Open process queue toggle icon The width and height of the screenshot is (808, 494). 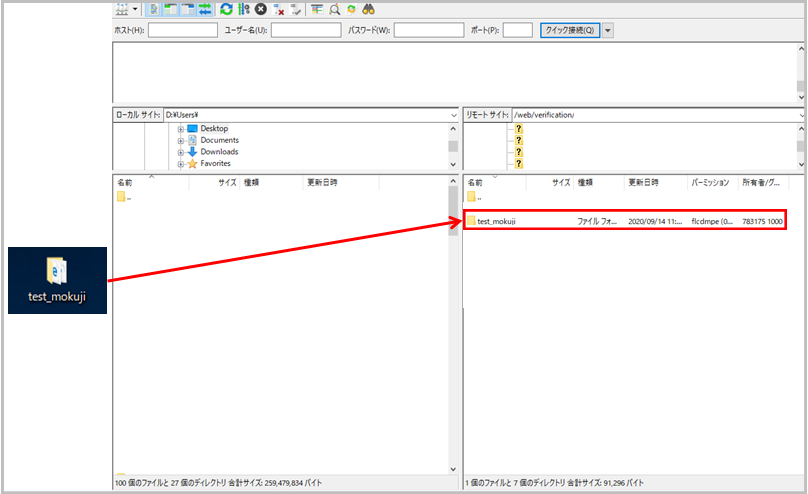[243, 9]
